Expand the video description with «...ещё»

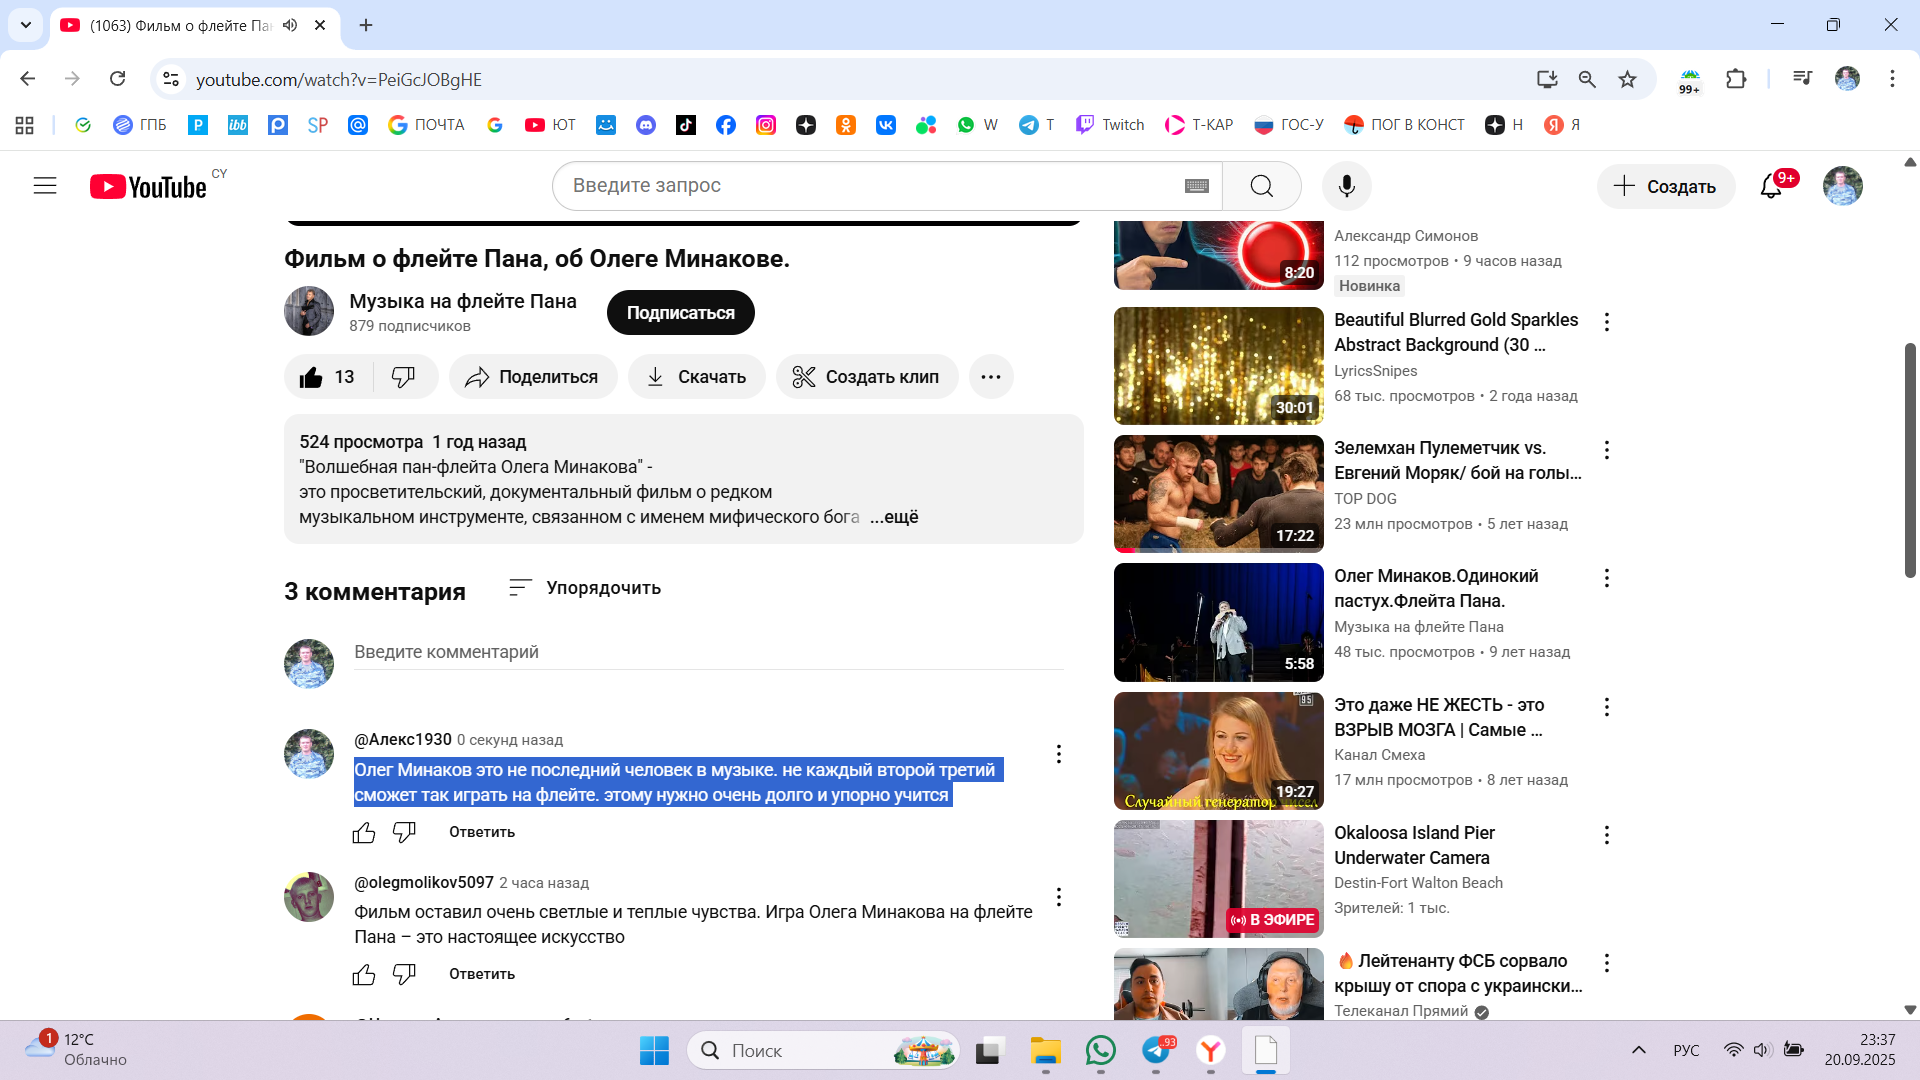point(894,517)
